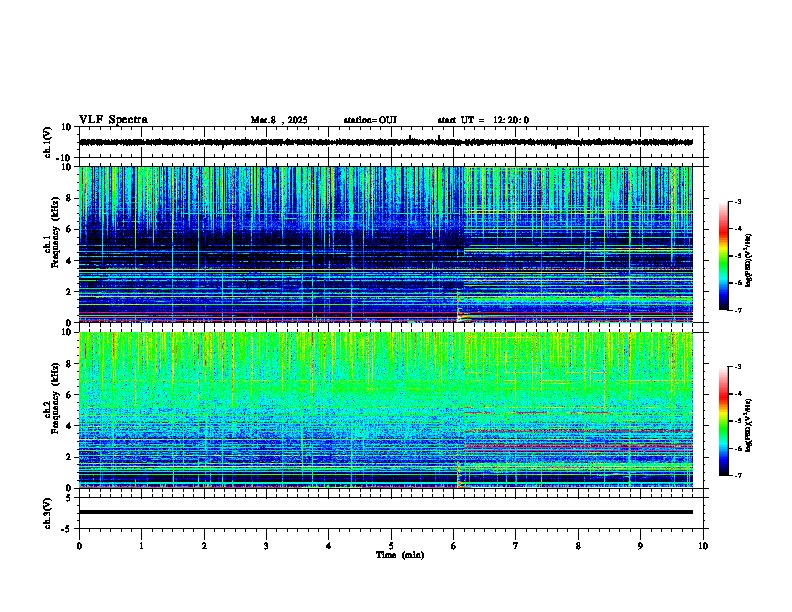Click tick label "2" on the Time axis
The image size is (792, 612).
coord(204,546)
